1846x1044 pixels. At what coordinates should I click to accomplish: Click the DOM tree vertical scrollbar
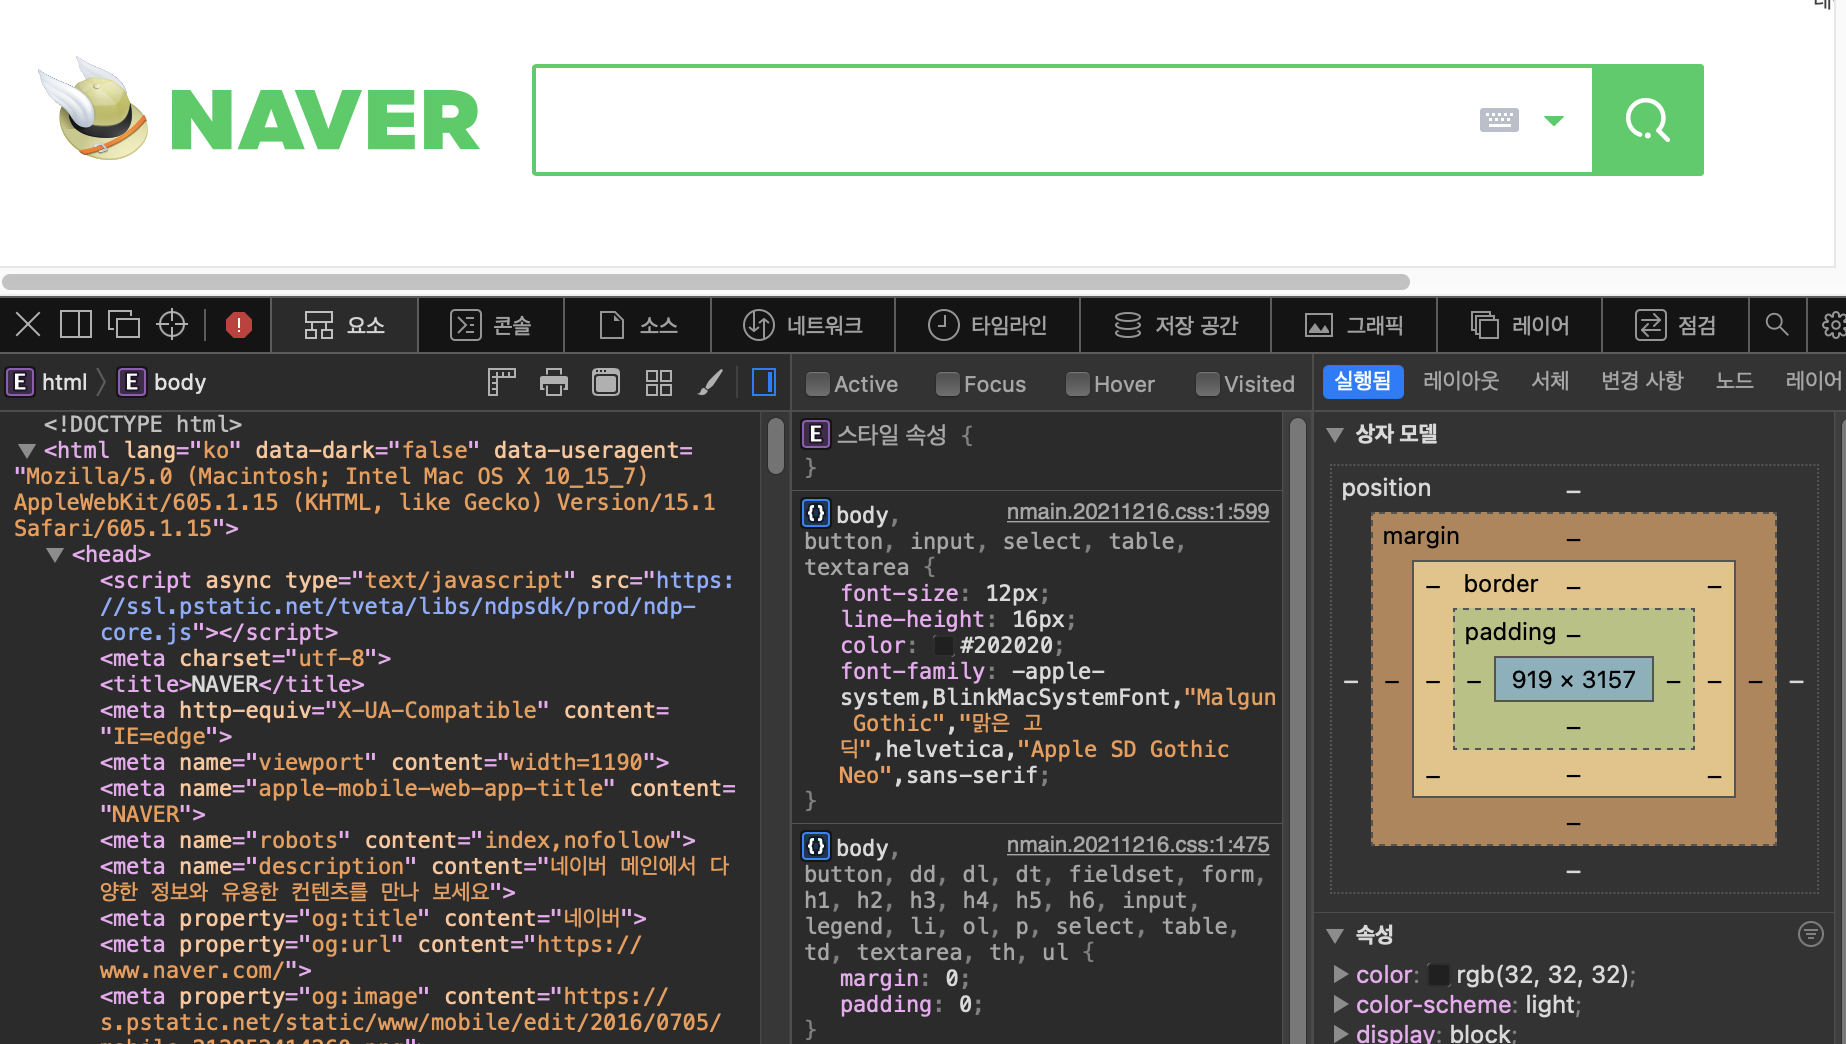(x=776, y=446)
